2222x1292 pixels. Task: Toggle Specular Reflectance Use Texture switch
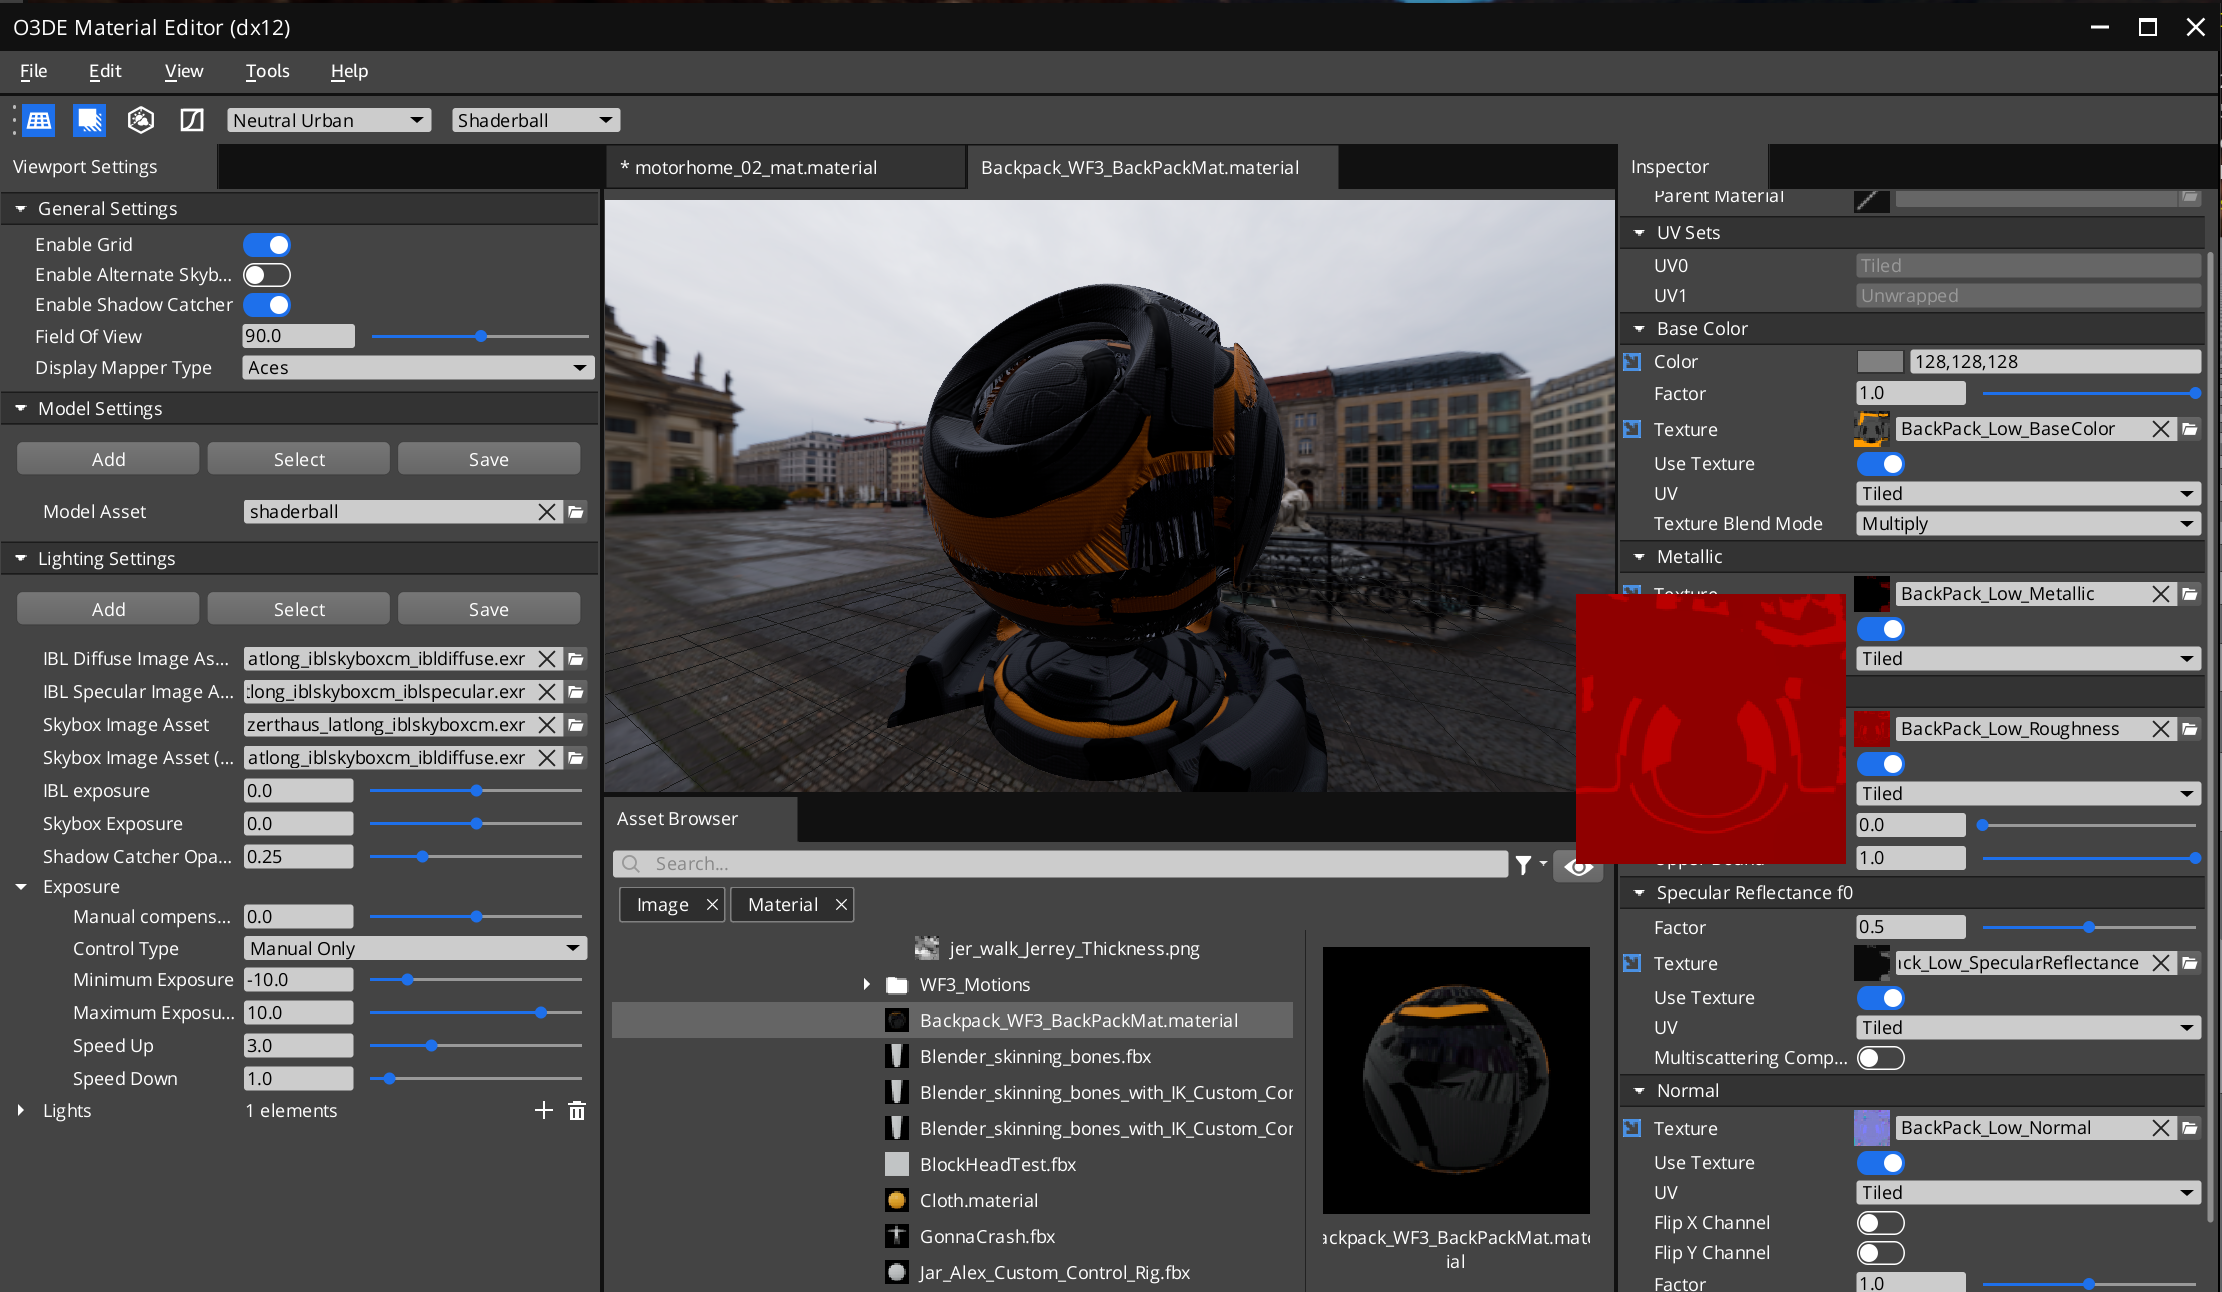1881,998
